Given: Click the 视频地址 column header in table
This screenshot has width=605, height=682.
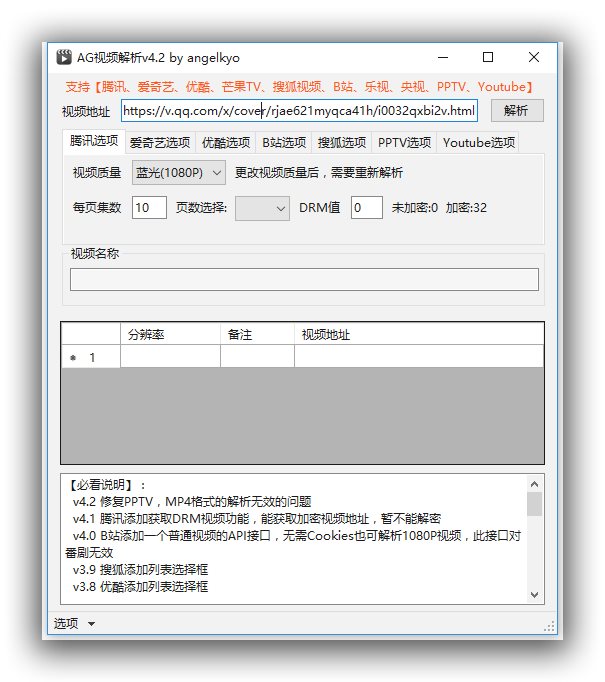Looking at the screenshot, I should [418, 334].
